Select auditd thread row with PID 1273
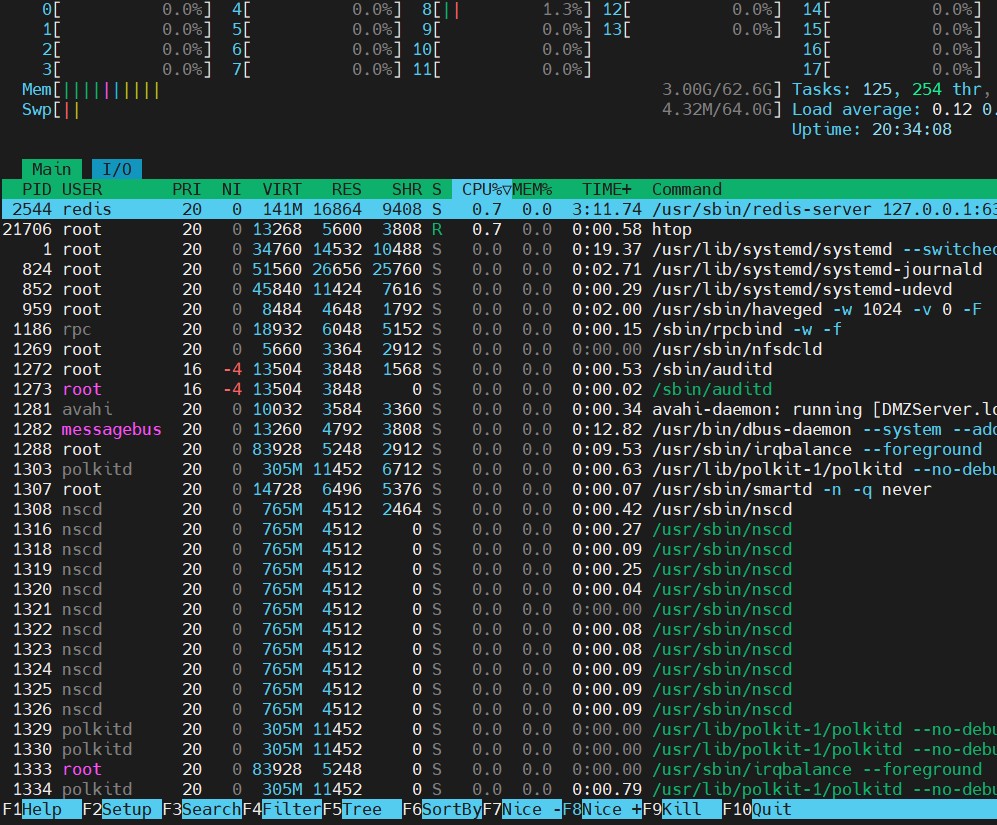997x825 pixels. (498, 389)
